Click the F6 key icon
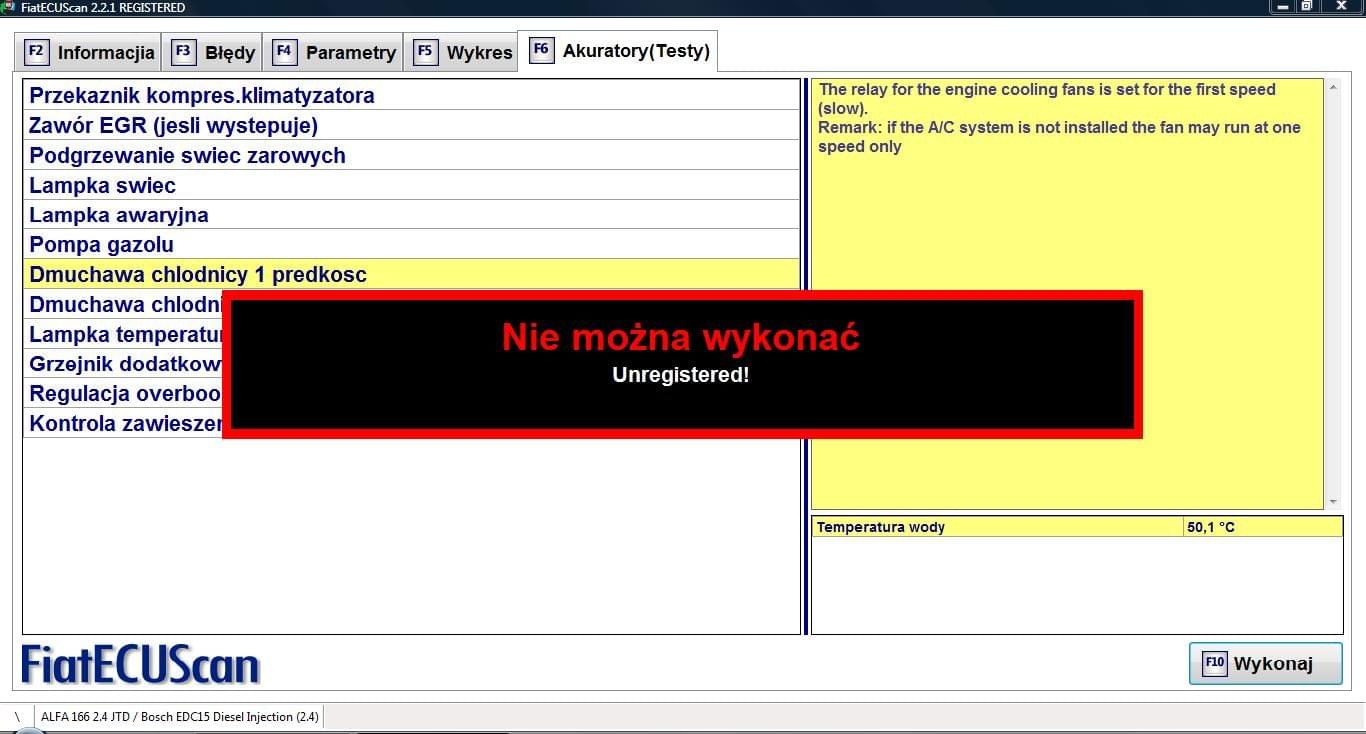 (541, 49)
